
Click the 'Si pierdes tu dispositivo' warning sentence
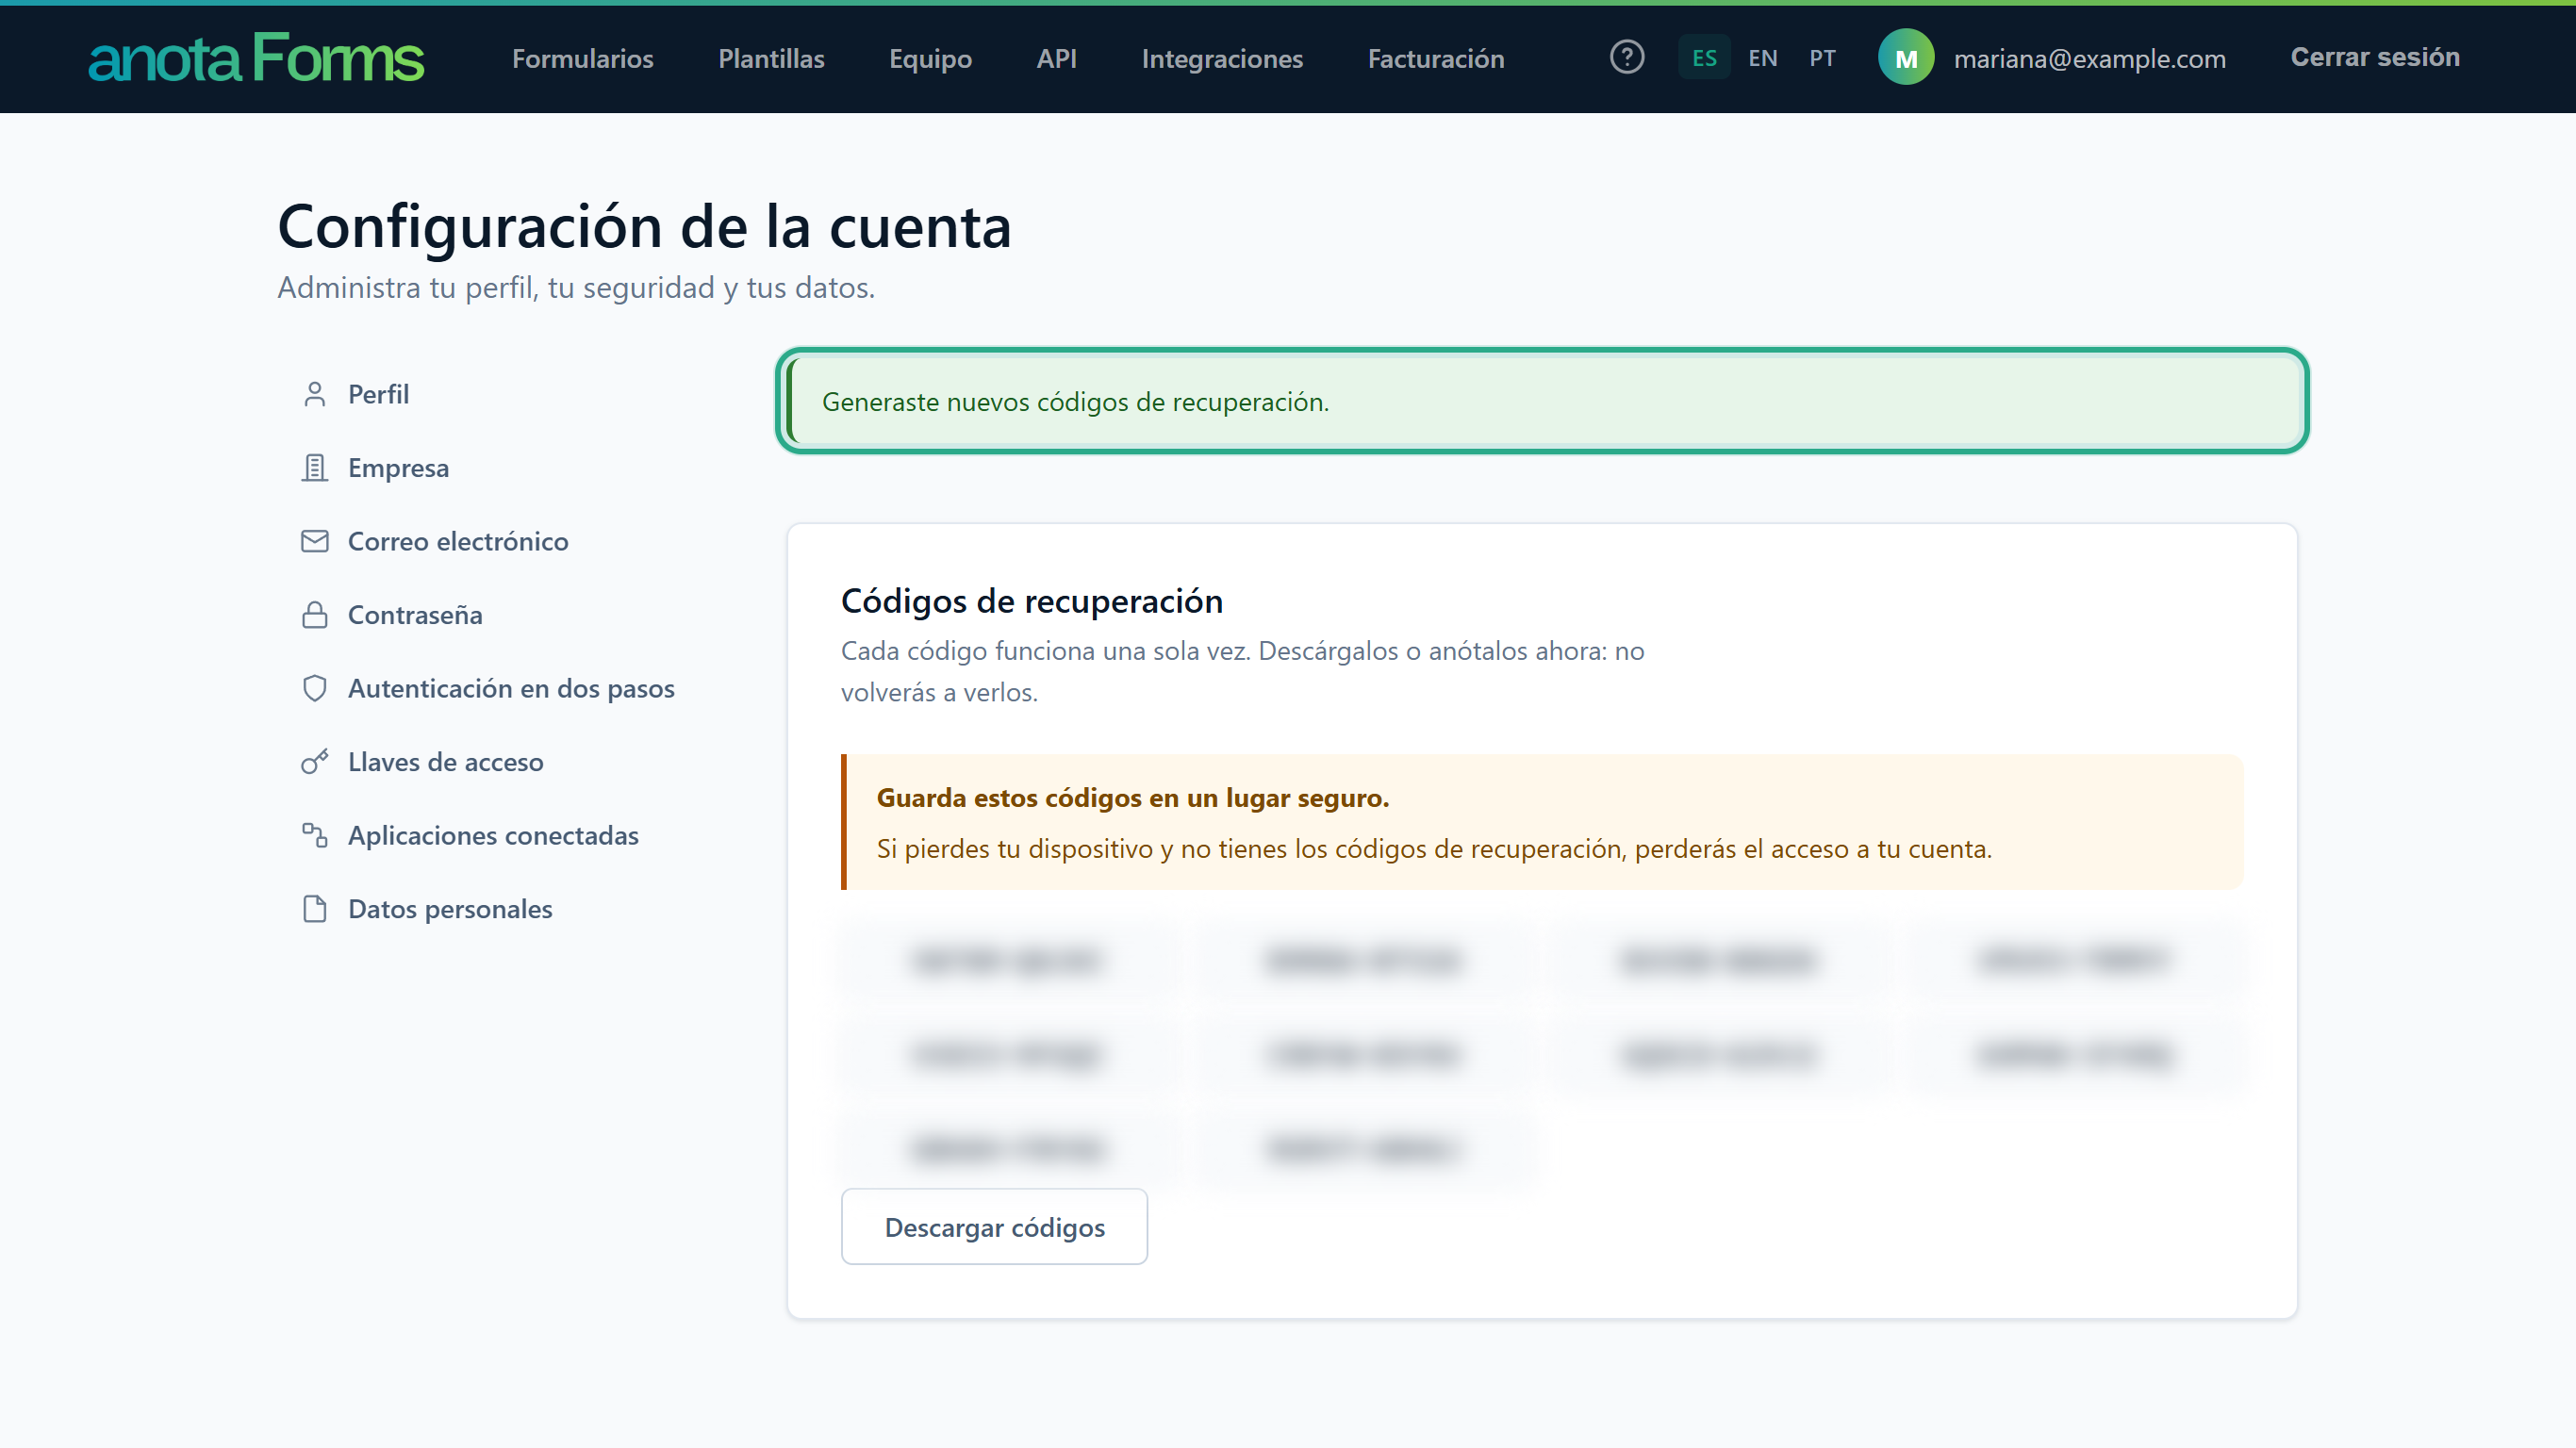1434,849
